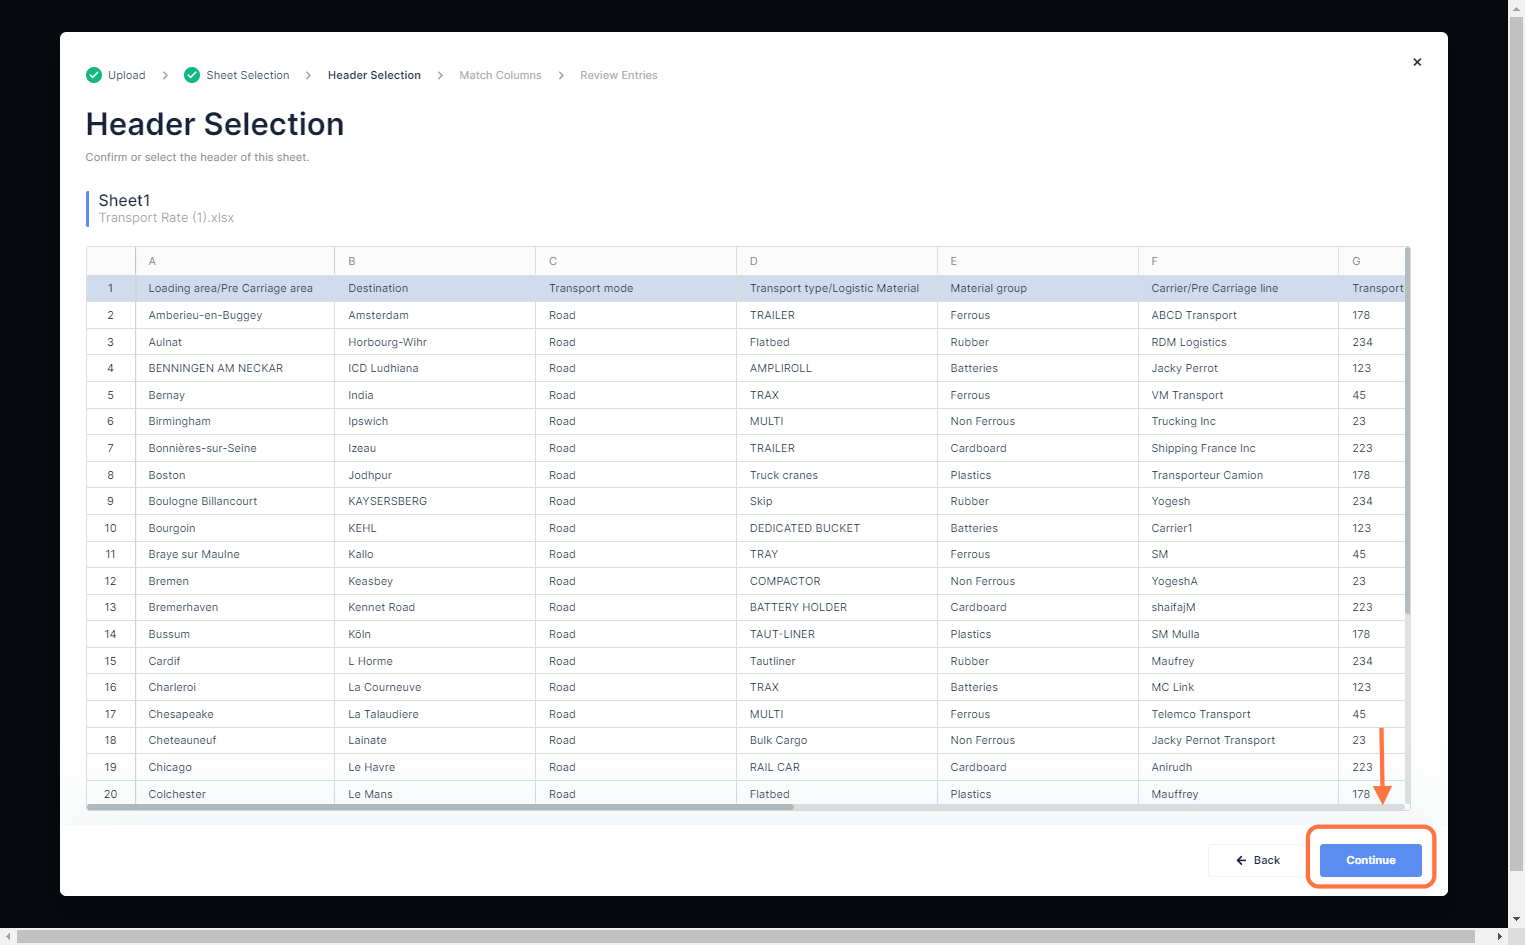Click the page scroll-down arrow at bottom right
The height and width of the screenshot is (945, 1525).
click(1517, 919)
